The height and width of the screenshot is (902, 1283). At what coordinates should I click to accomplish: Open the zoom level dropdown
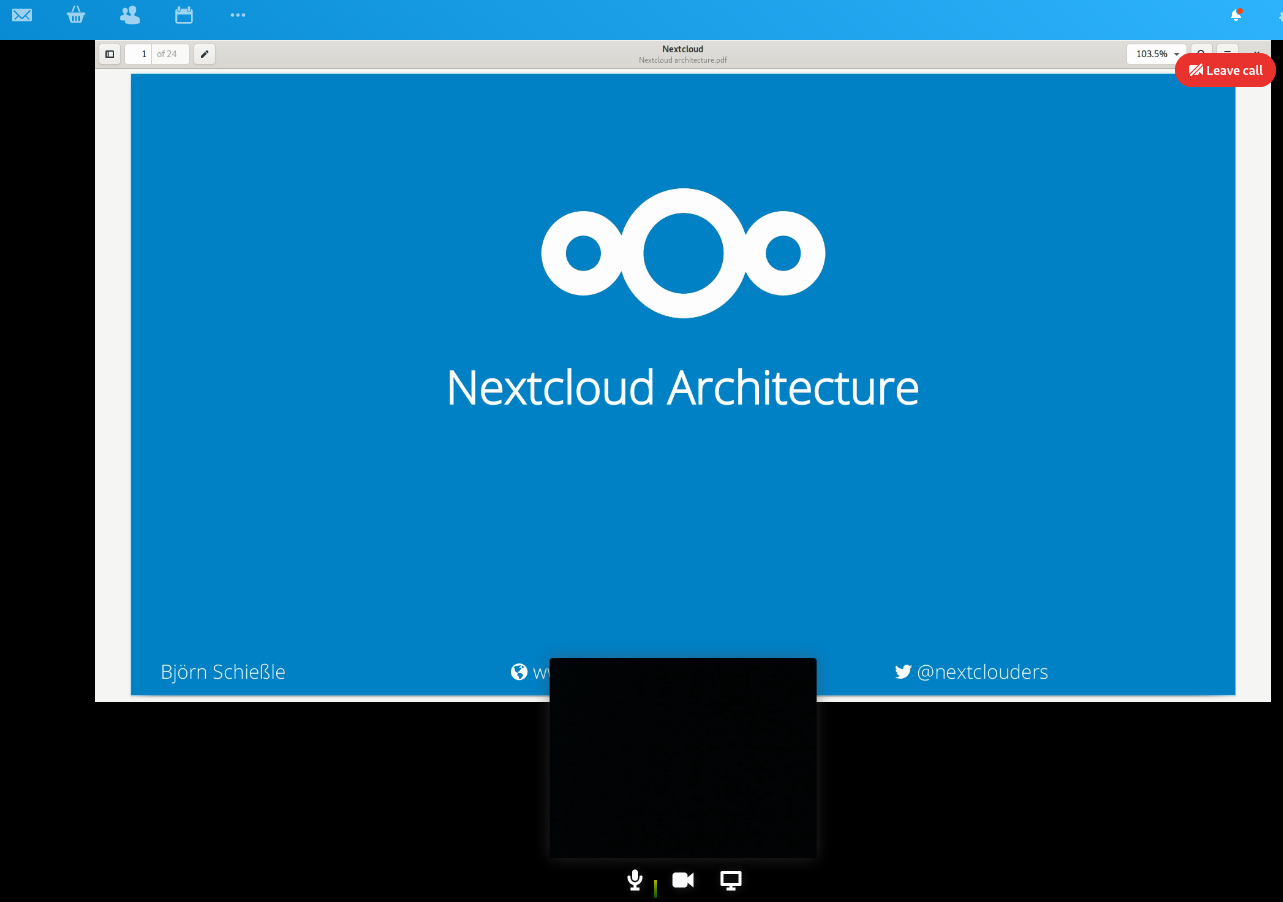(x=1155, y=54)
